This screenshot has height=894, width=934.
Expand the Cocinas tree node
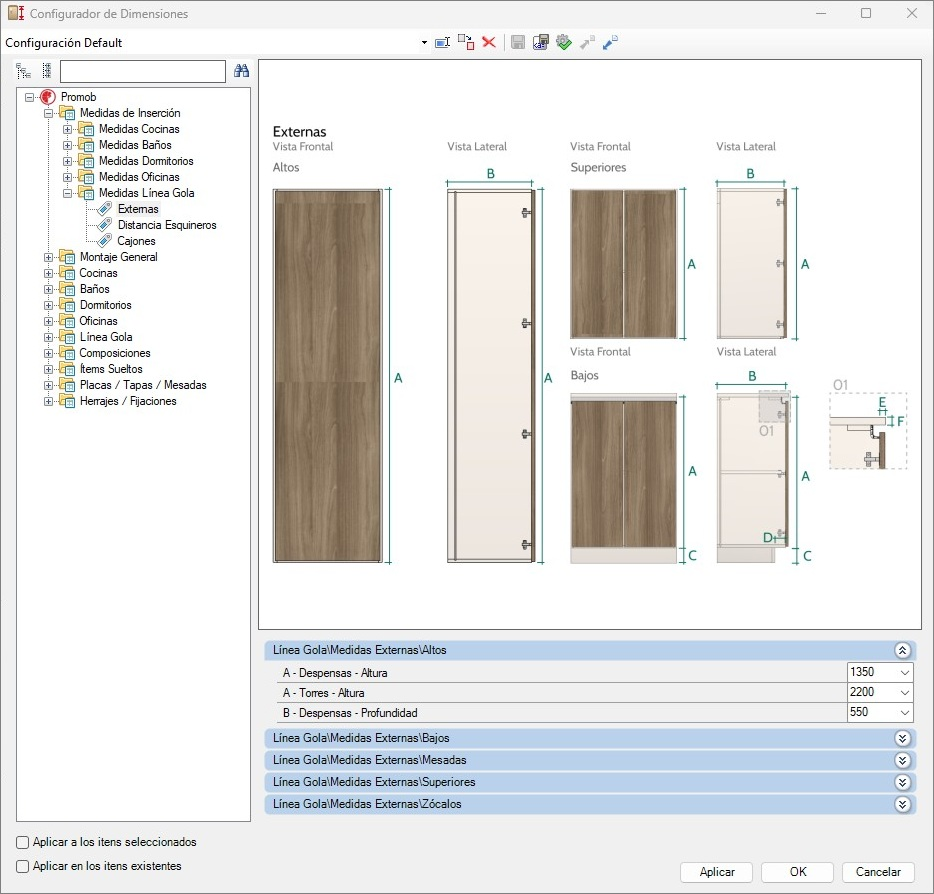pyautogui.click(x=49, y=273)
